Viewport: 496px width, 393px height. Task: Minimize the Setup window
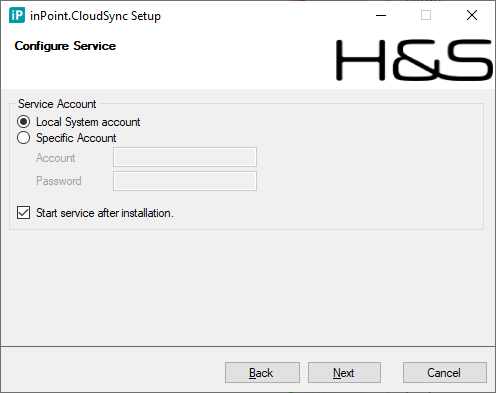pos(381,15)
